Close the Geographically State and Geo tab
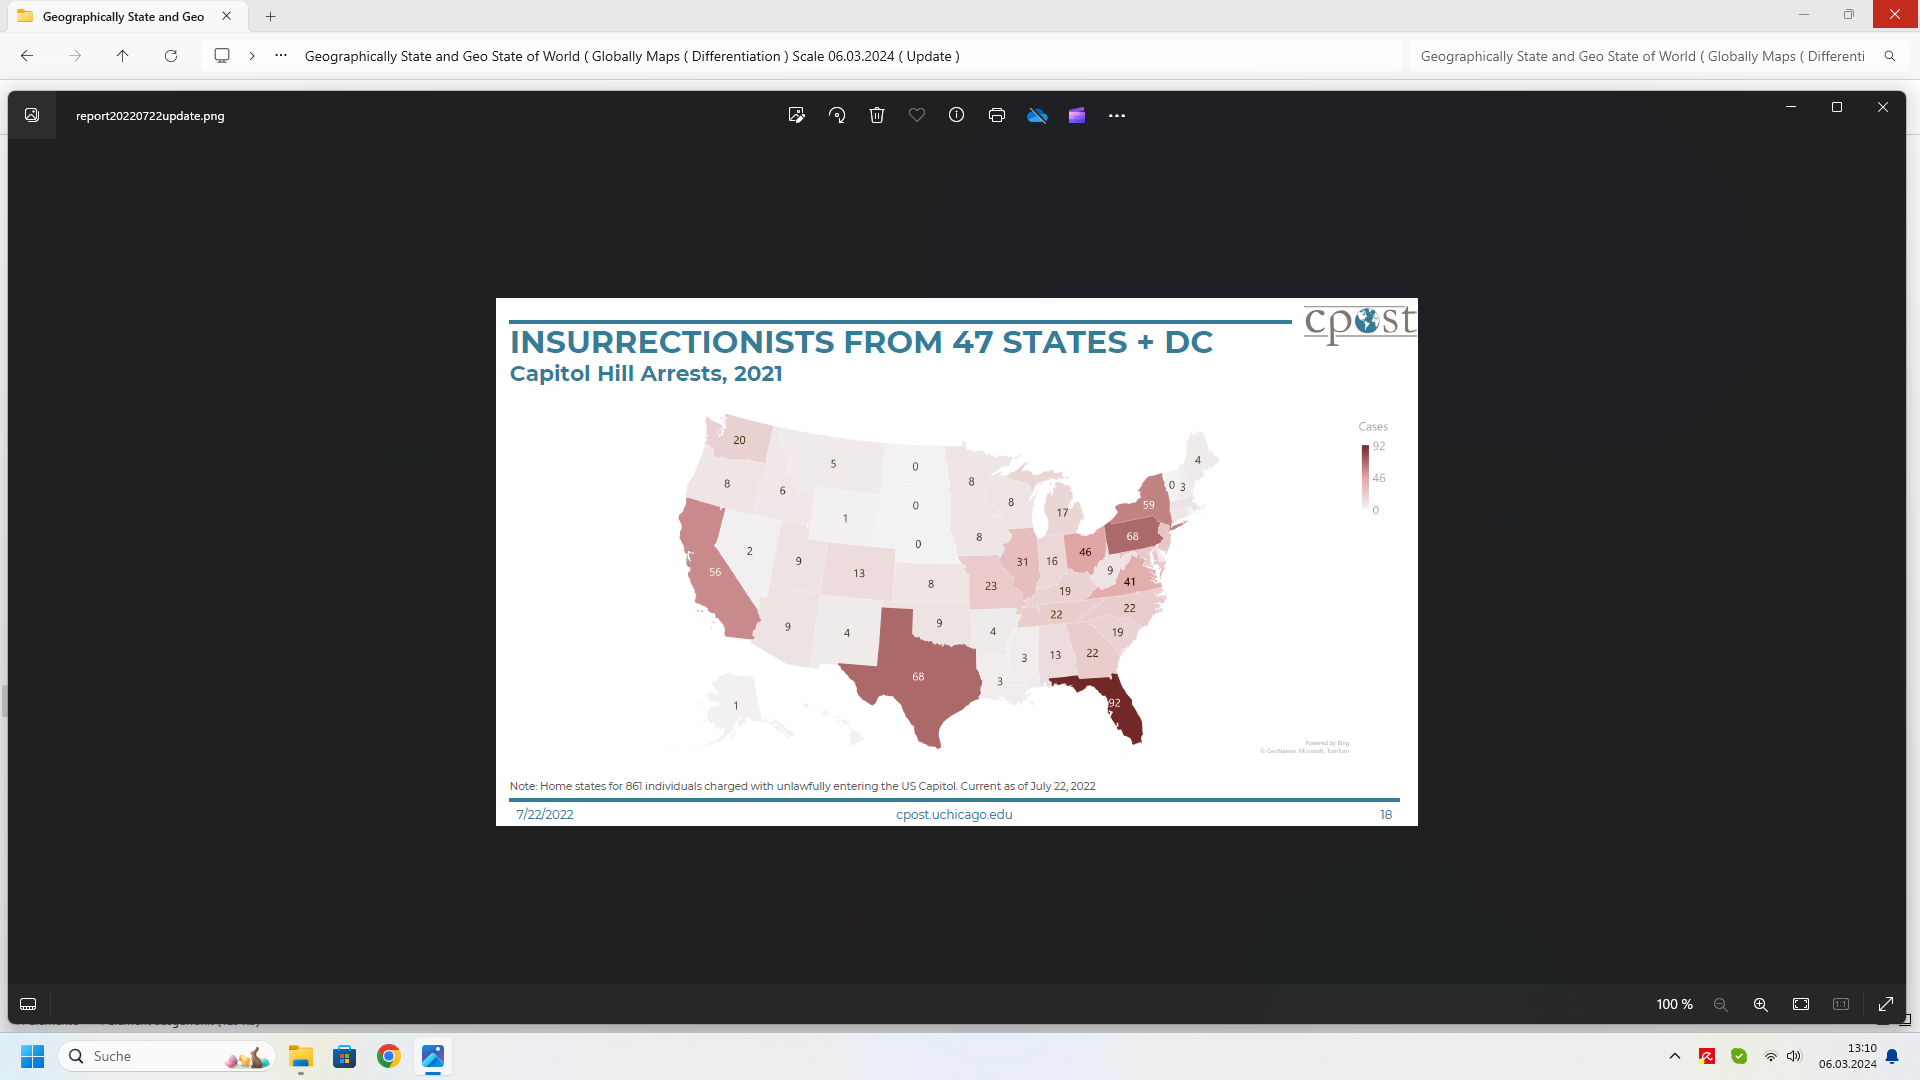1920x1080 pixels. 227,16
